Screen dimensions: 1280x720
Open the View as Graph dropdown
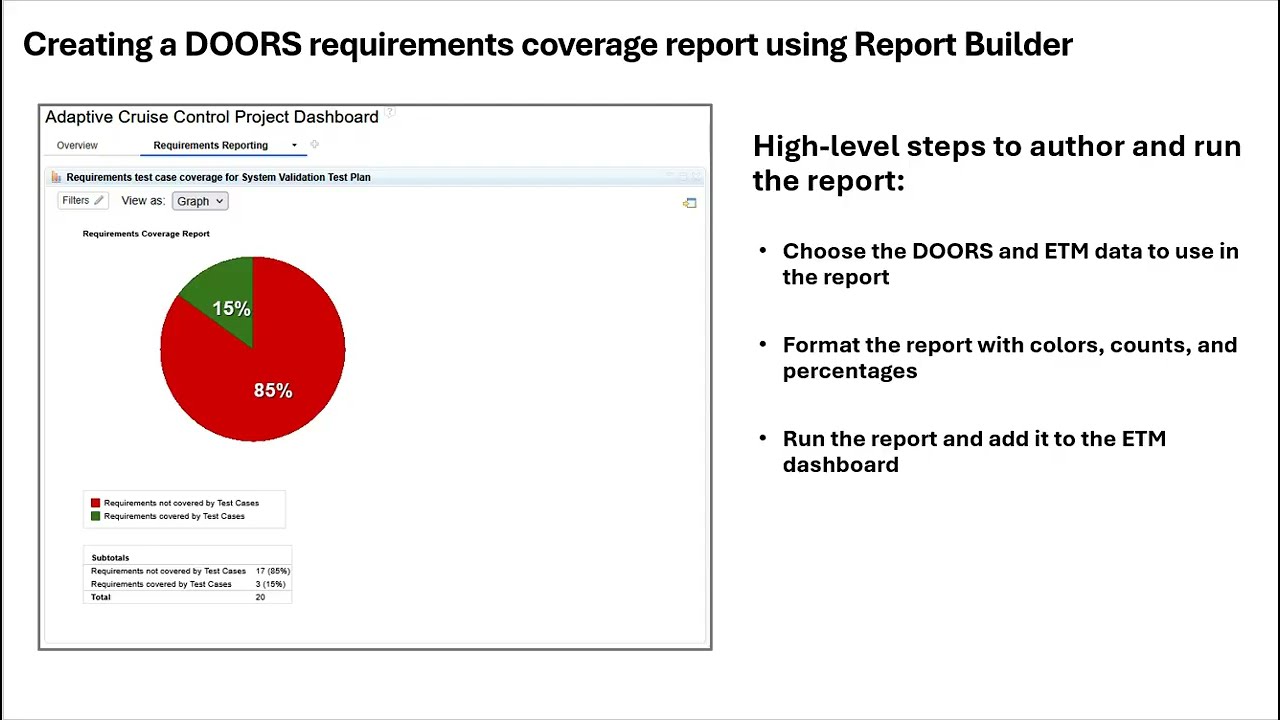(x=200, y=201)
